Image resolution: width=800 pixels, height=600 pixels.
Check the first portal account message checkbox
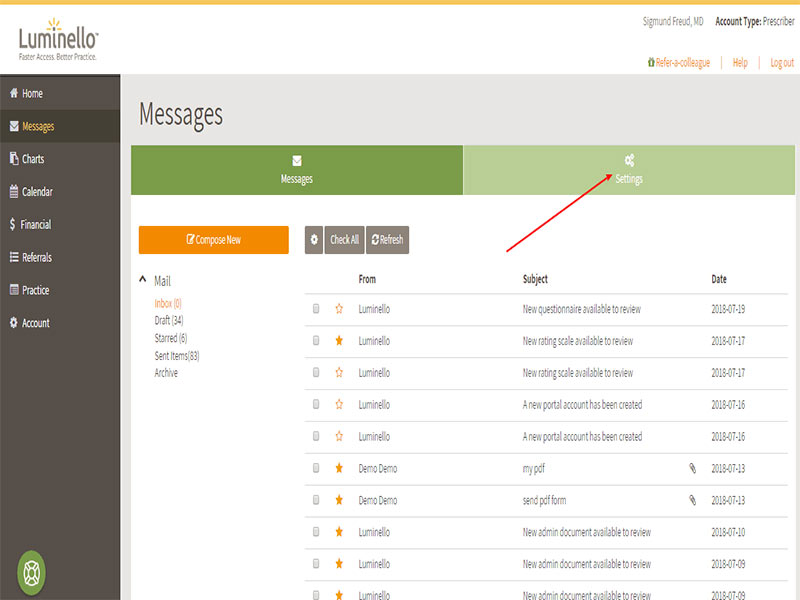pos(316,404)
